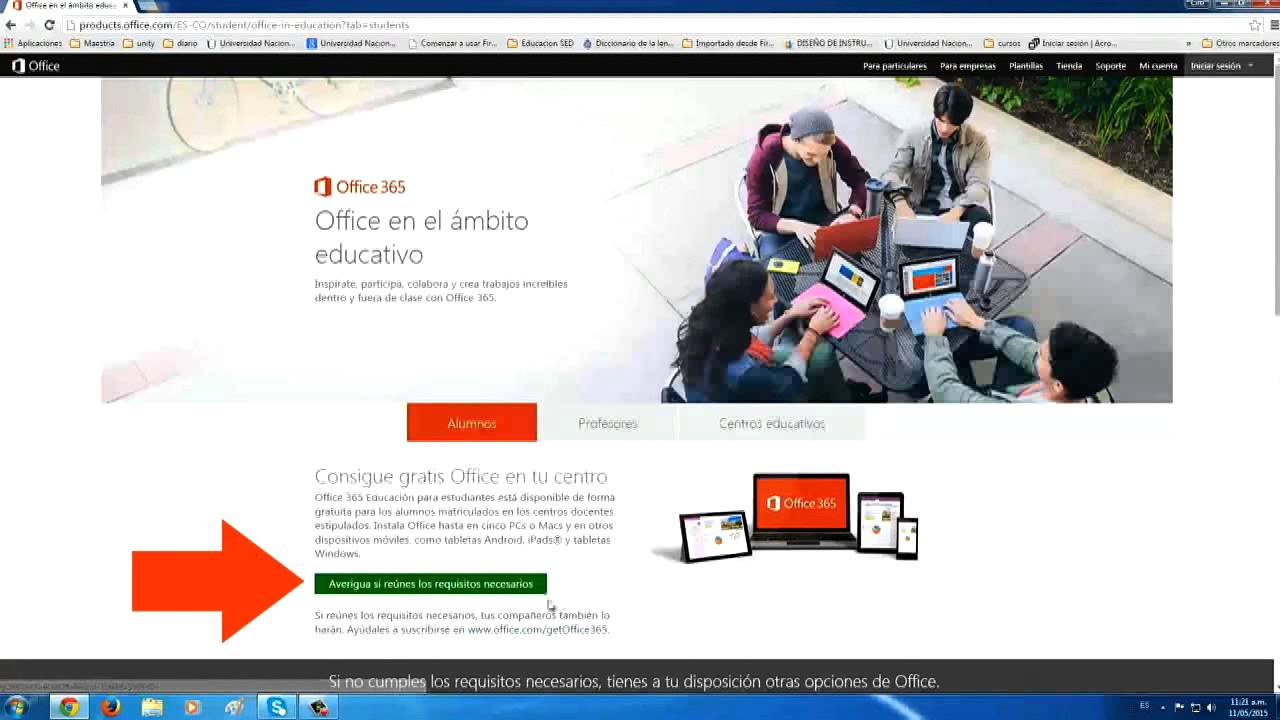The height and width of the screenshot is (720, 1280).
Task: Open the Windows Start menu
Action: tap(17, 707)
